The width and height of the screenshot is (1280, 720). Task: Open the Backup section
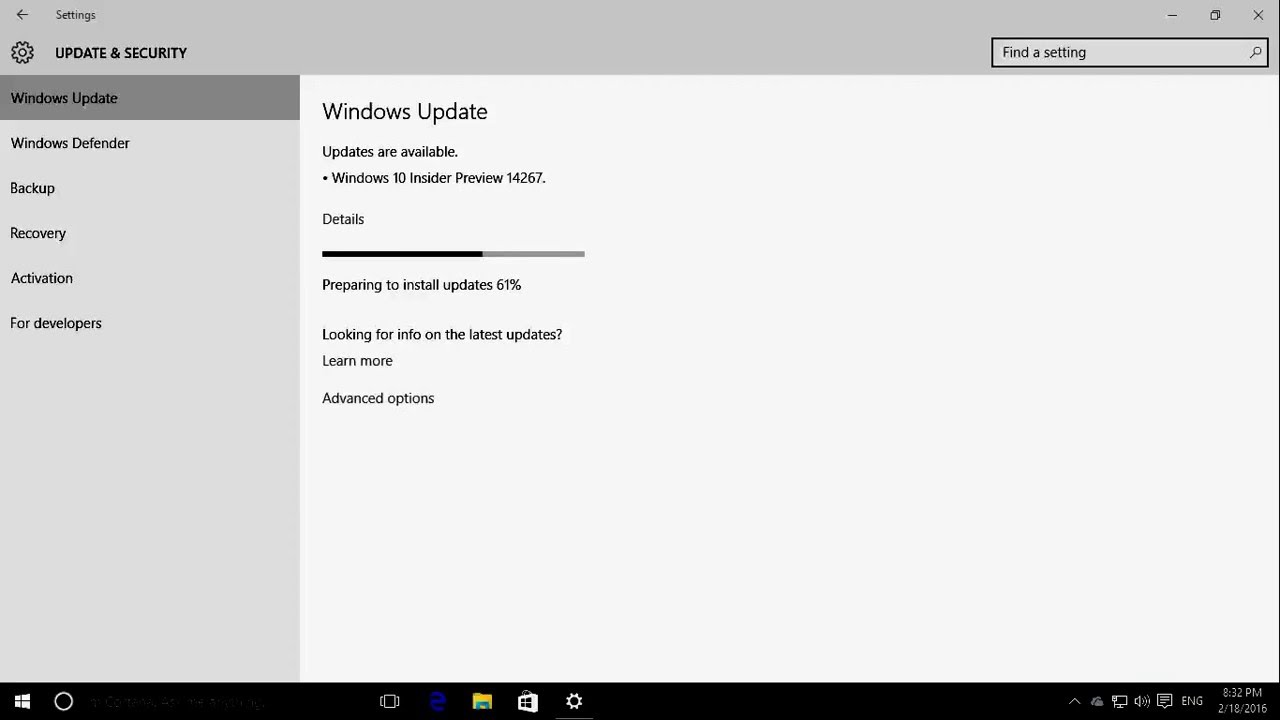pos(150,188)
